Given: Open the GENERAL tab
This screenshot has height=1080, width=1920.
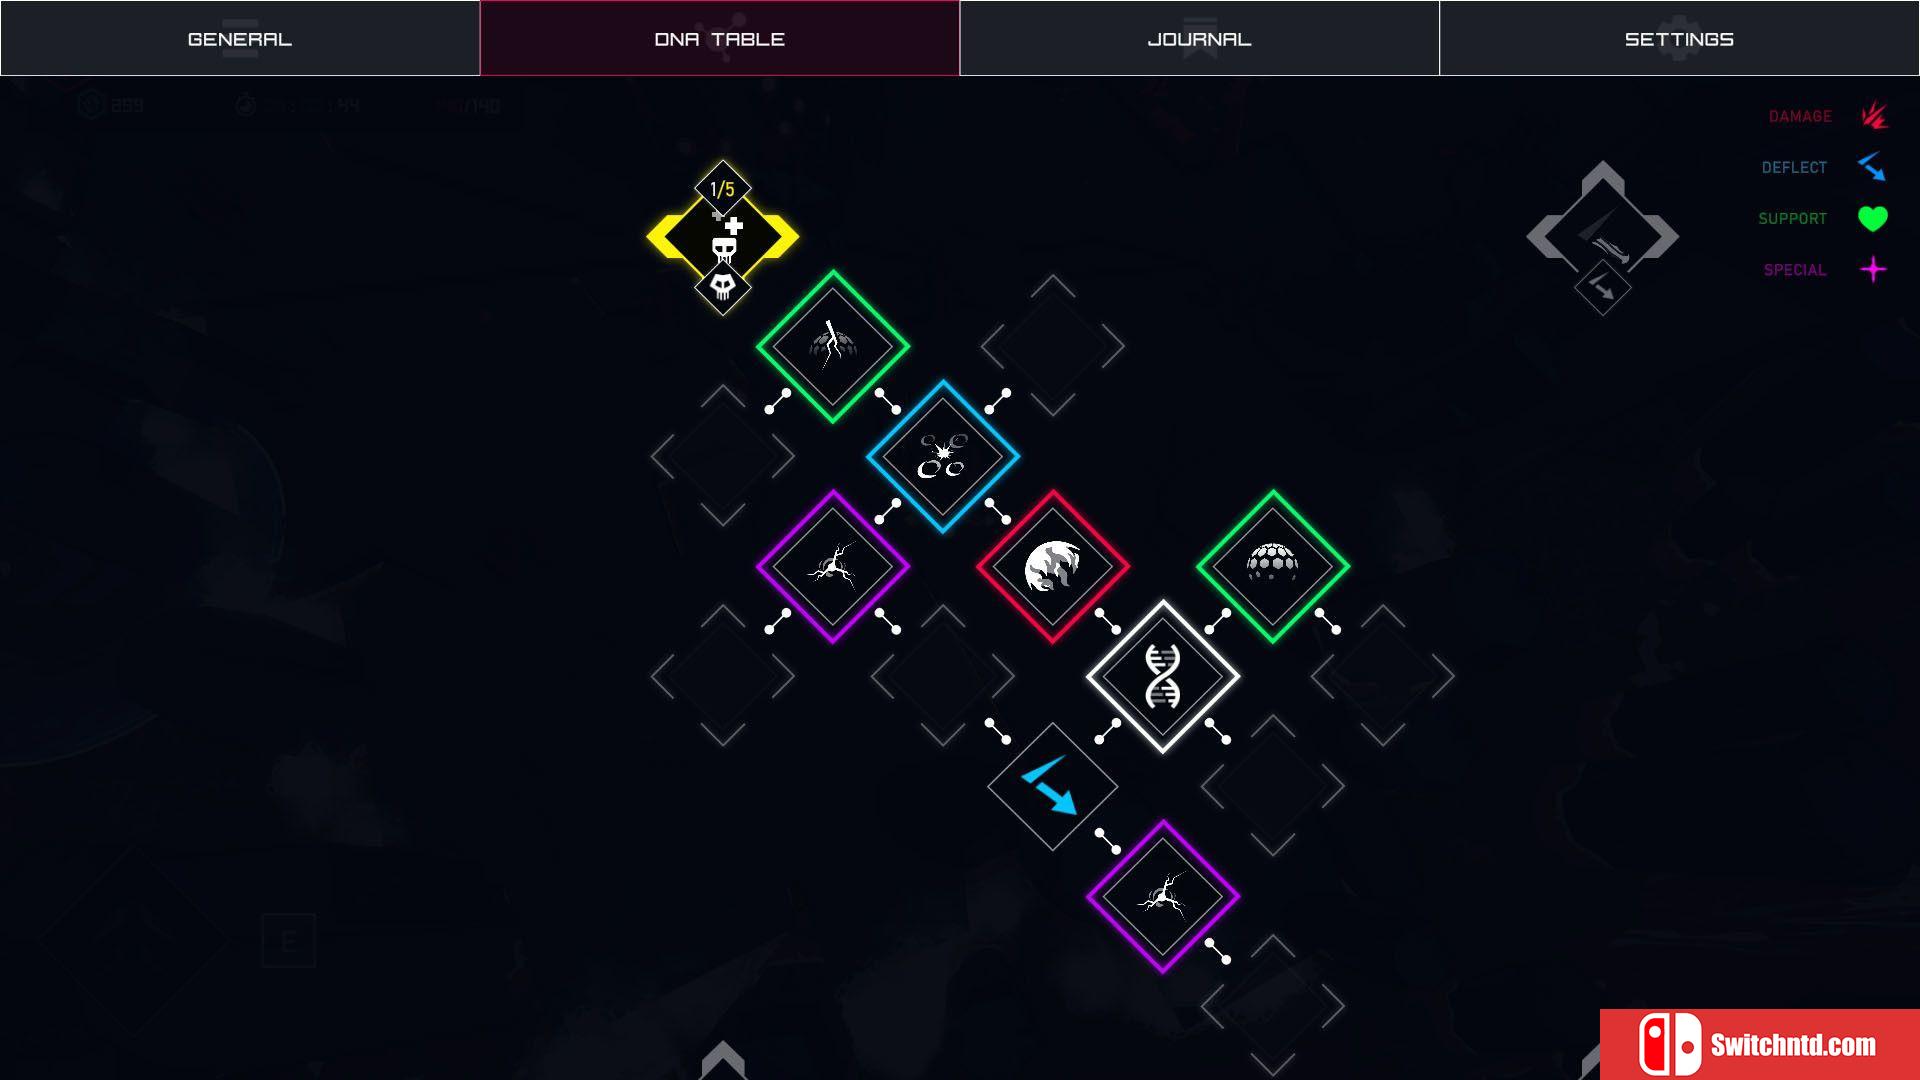Looking at the screenshot, I should (x=239, y=38).
